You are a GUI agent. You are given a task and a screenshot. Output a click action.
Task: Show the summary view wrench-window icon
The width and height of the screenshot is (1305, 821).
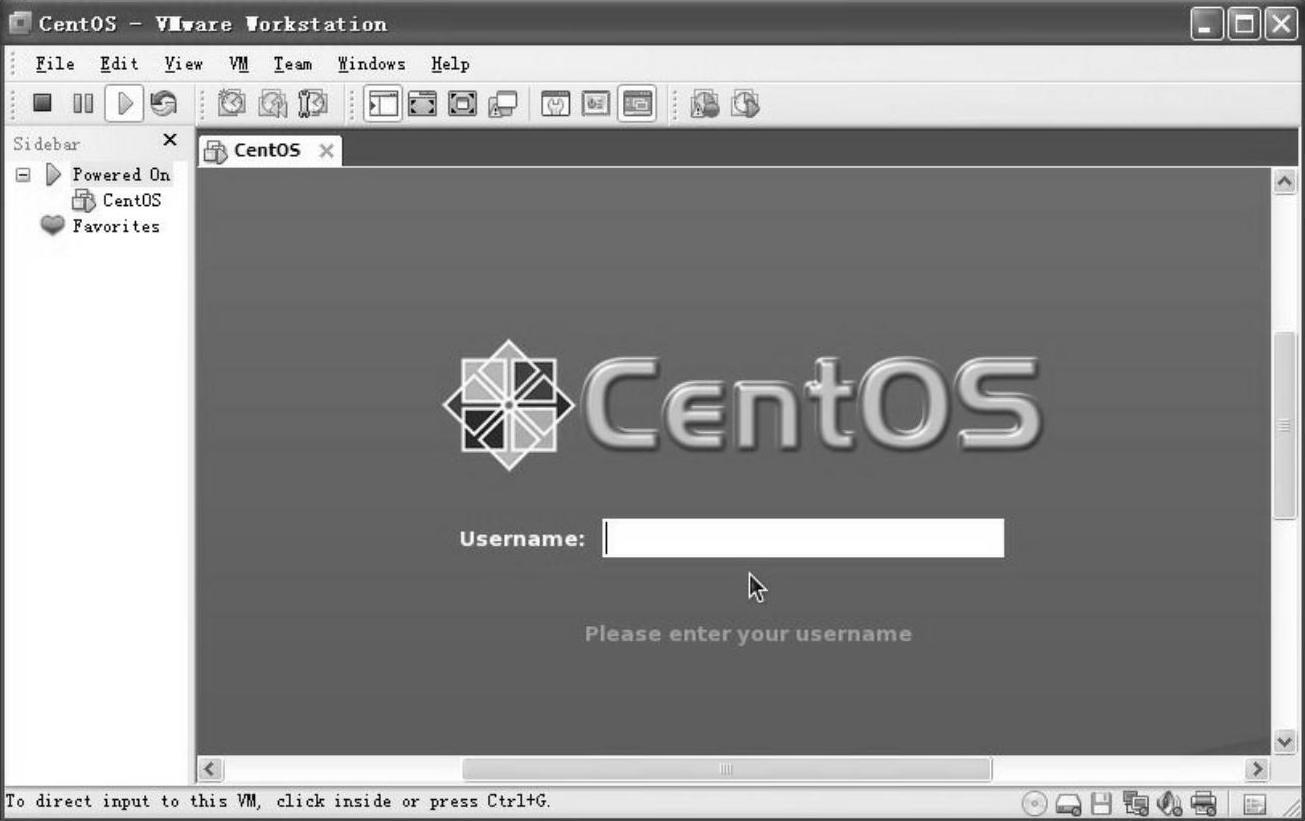[555, 103]
